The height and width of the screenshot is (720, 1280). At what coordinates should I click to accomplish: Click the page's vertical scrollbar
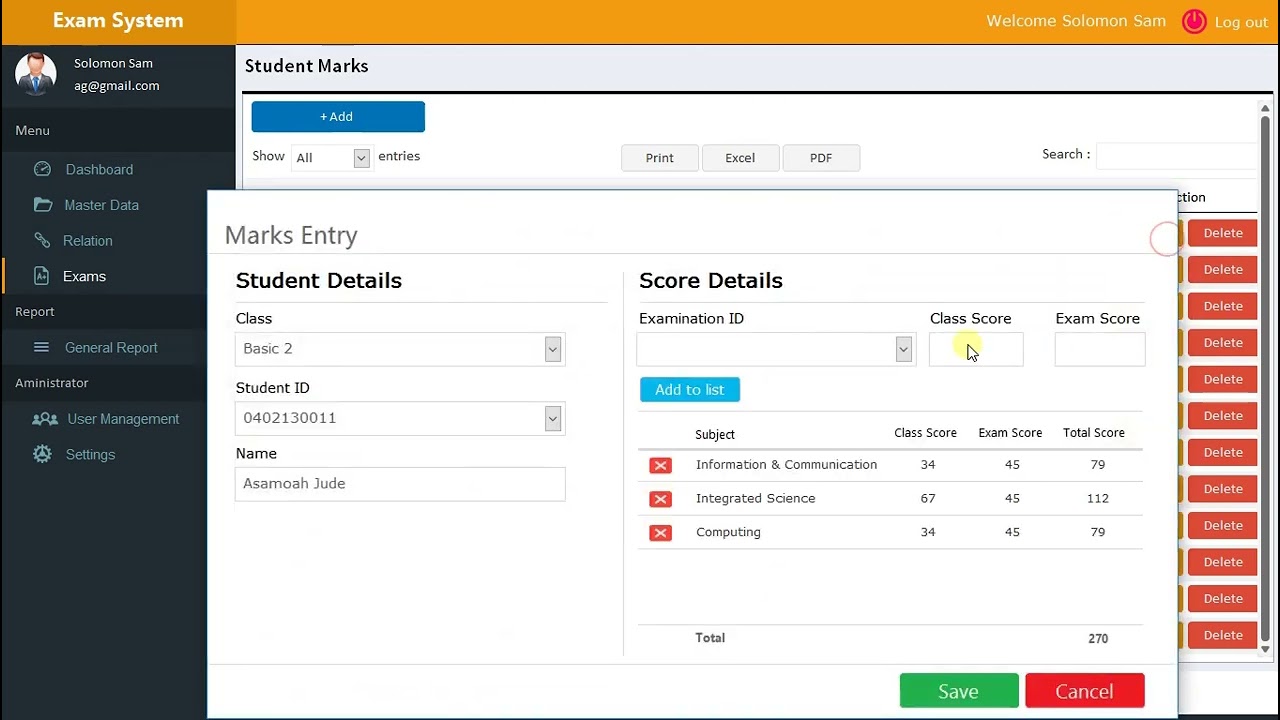pos(1265,378)
